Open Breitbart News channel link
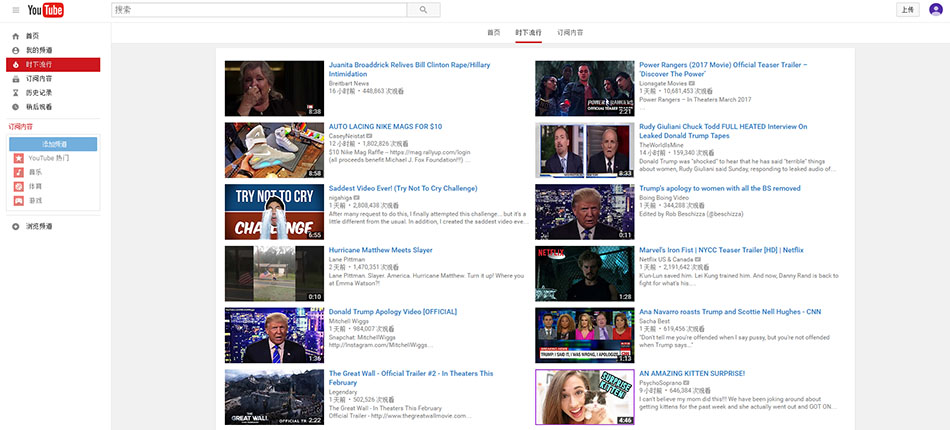The height and width of the screenshot is (430, 950). coord(348,83)
